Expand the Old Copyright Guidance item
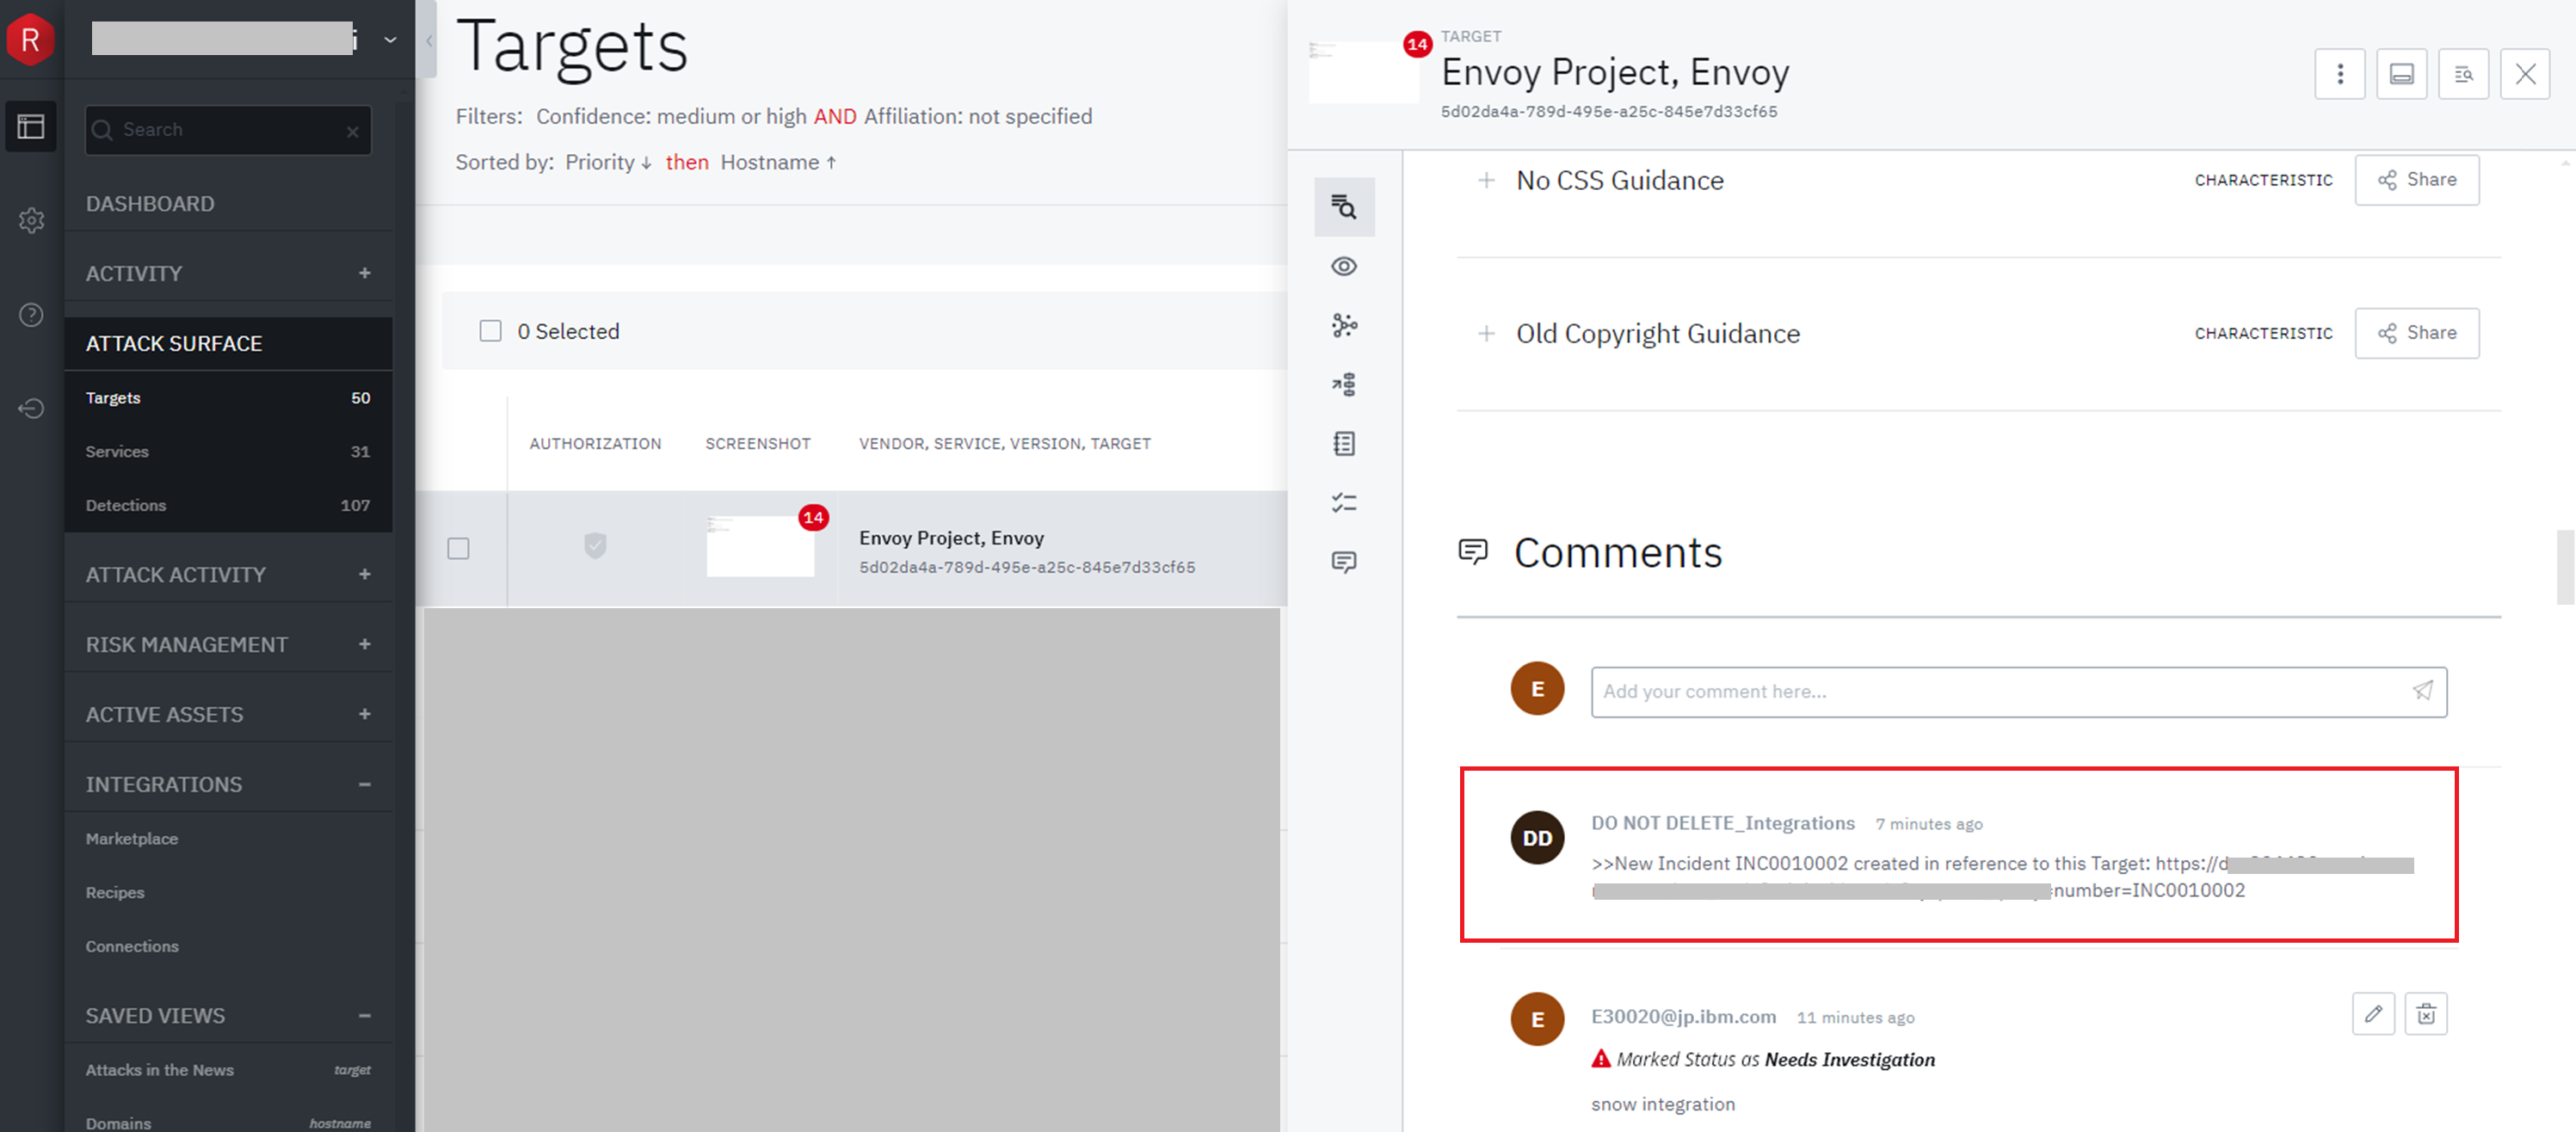2576x1132 pixels. coord(1486,334)
